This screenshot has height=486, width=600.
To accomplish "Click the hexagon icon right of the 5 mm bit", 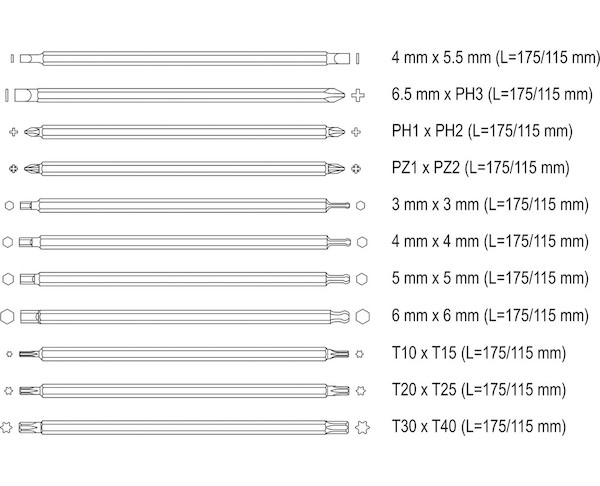I will pyautogui.click(x=361, y=279).
